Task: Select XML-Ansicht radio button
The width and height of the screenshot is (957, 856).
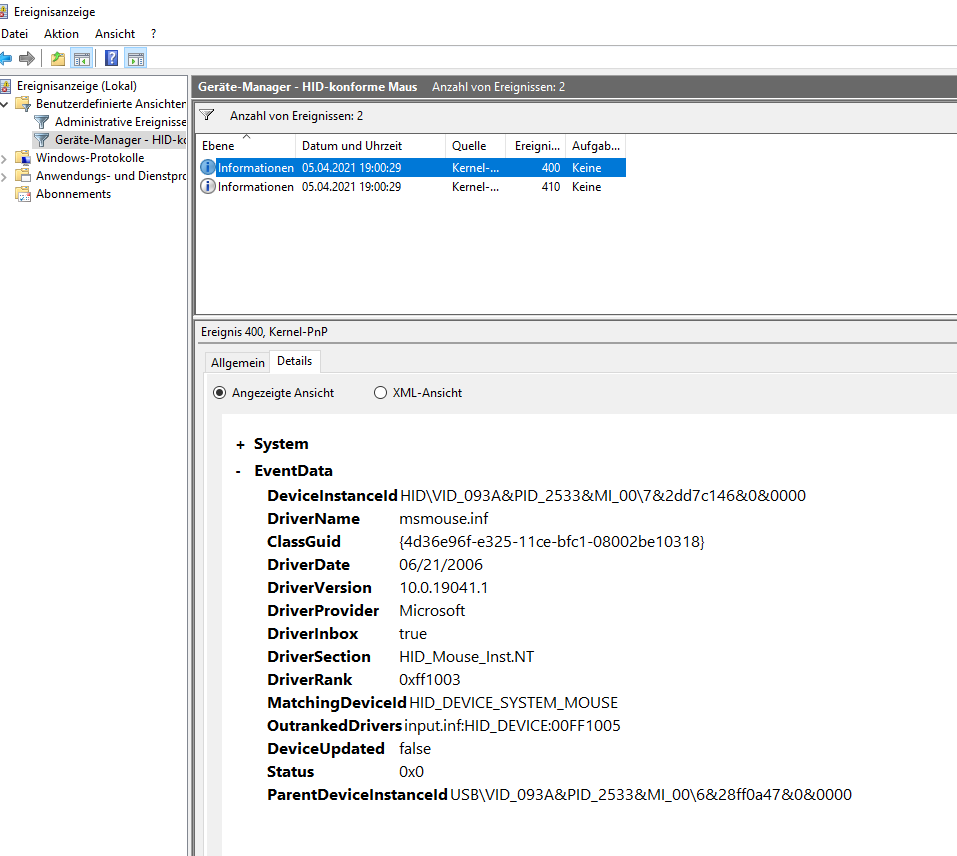Action: (x=380, y=392)
